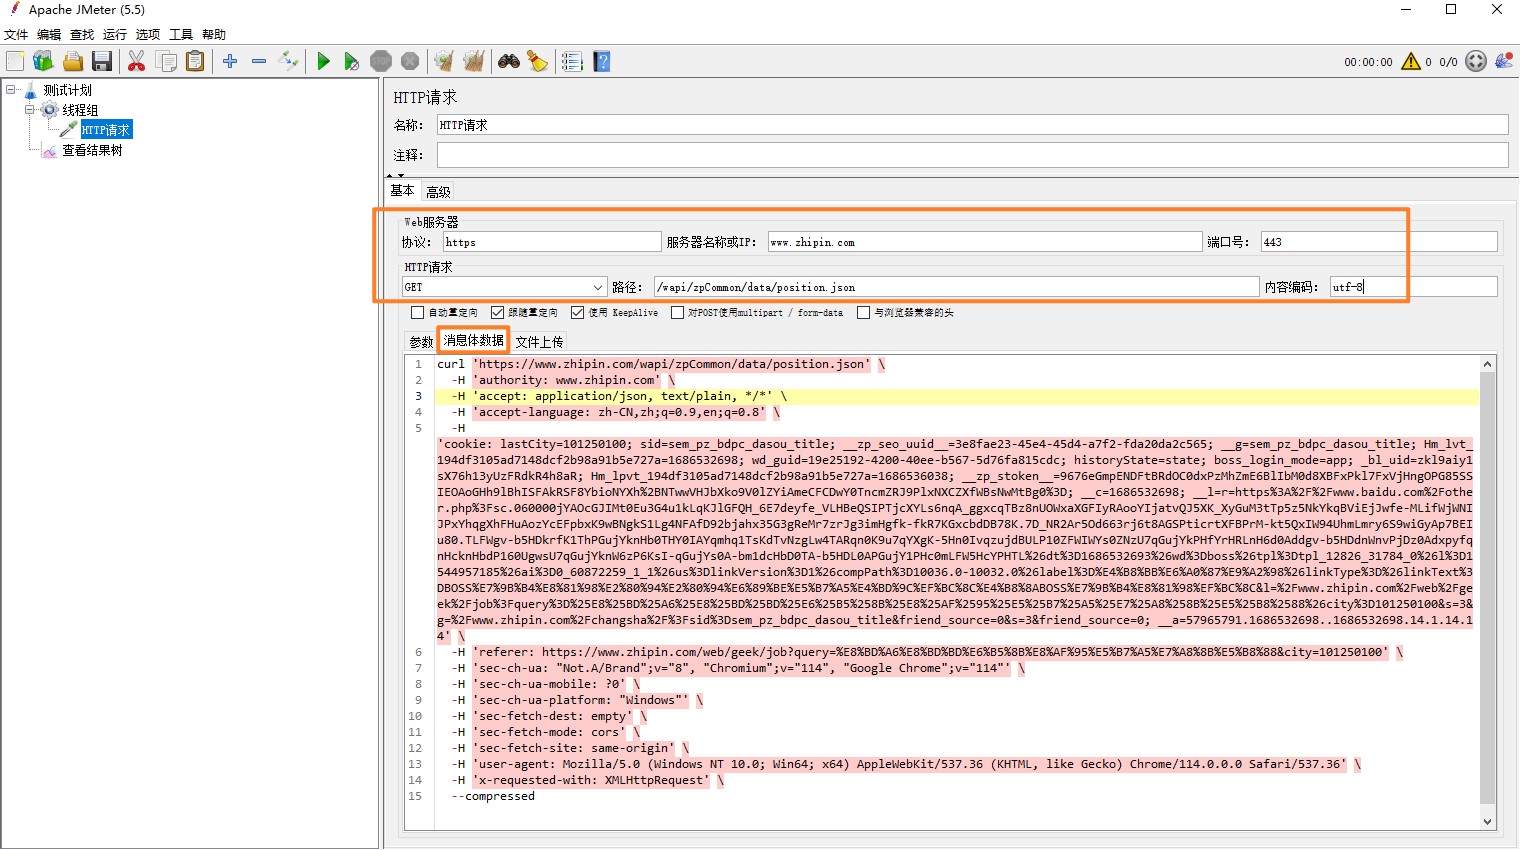This screenshot has width=1520, height=850.
Task: Collapse the 测试计划 tree node toggle
Action: (x=10, y=90)
